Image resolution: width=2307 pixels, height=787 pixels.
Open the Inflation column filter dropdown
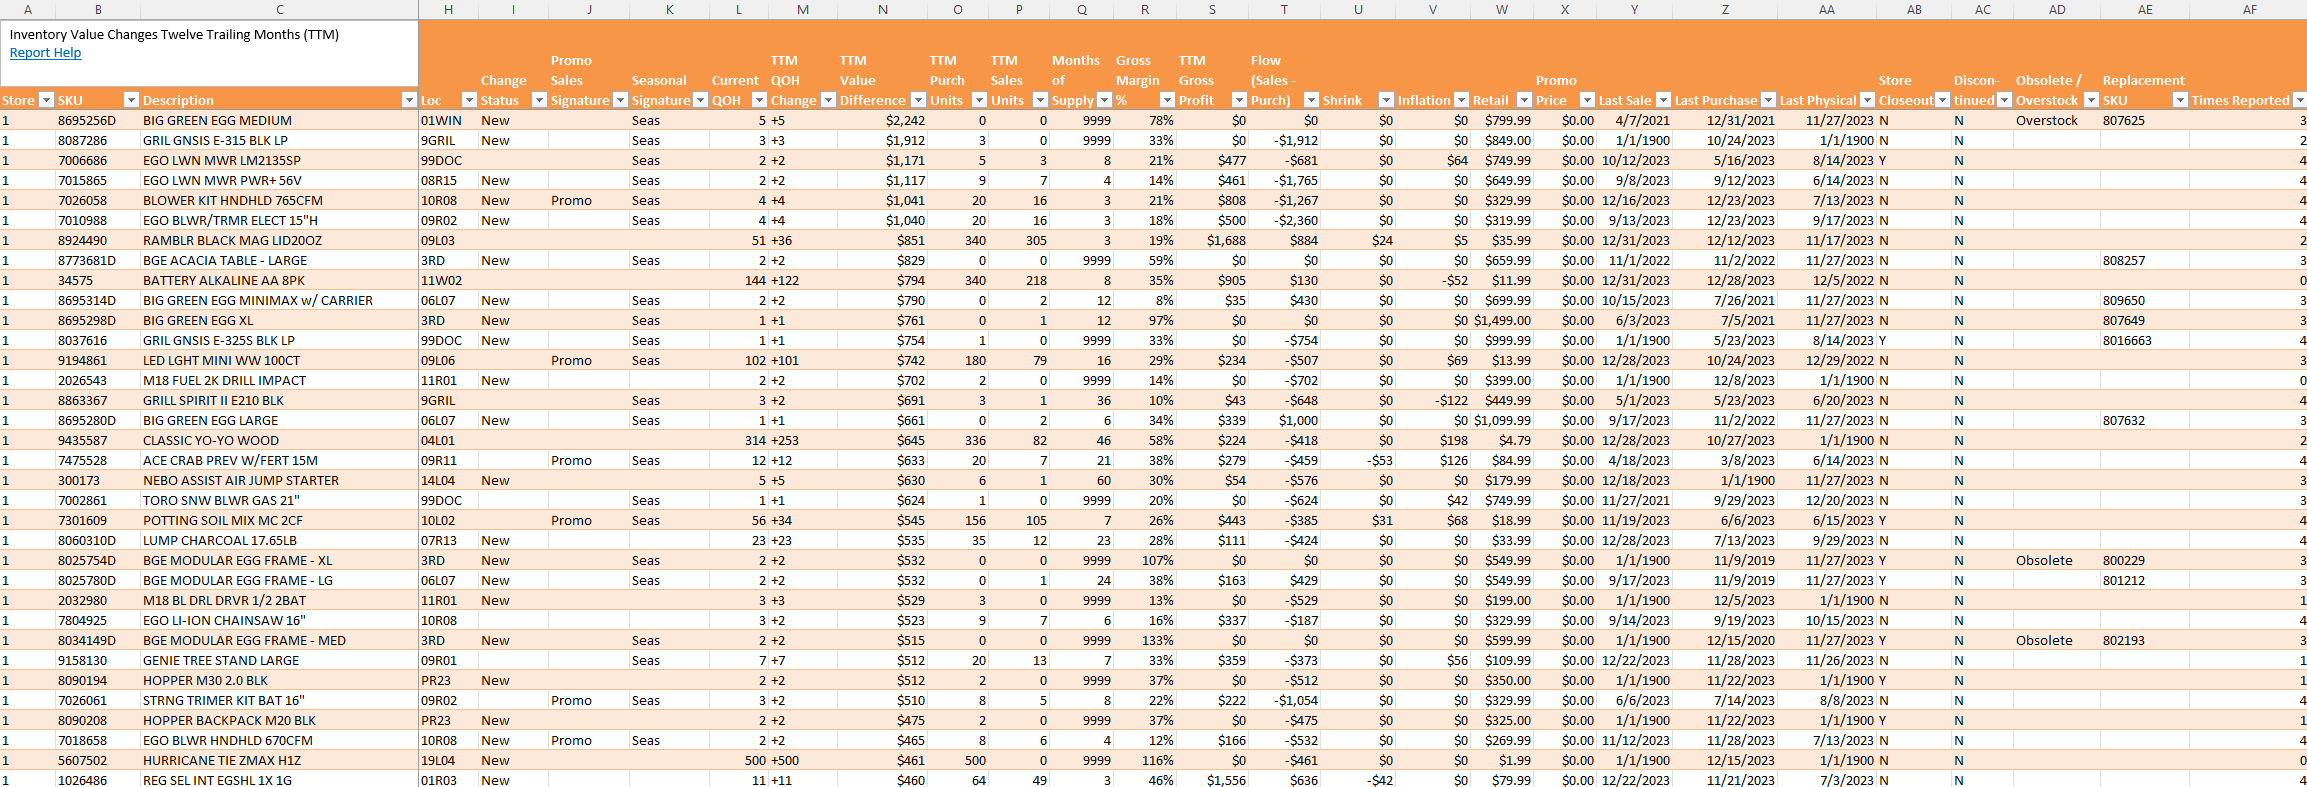1461,100
